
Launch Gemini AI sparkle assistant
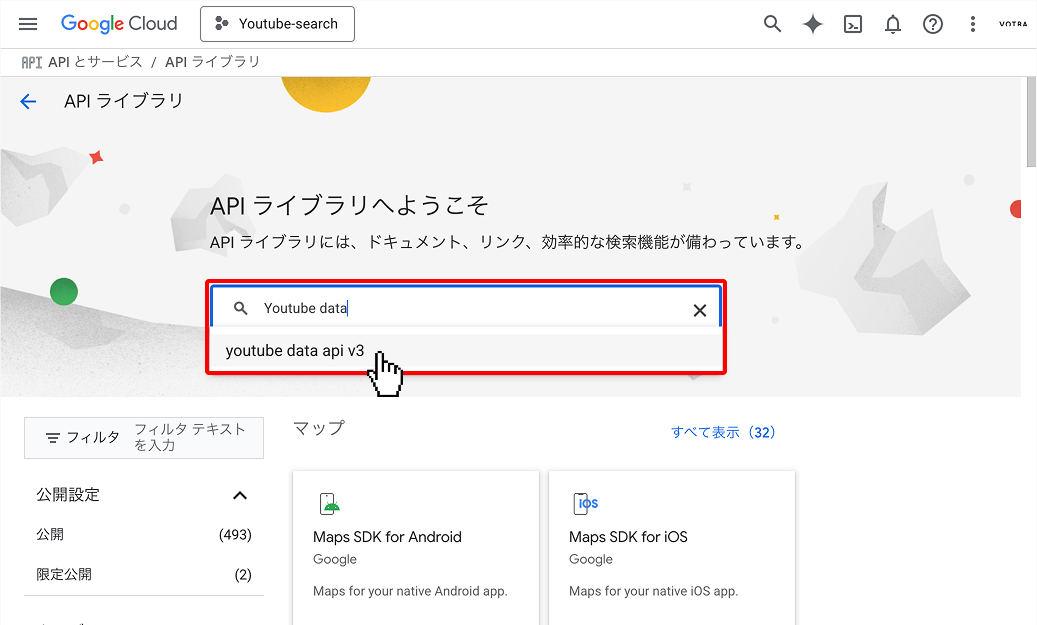coord(812,24)
